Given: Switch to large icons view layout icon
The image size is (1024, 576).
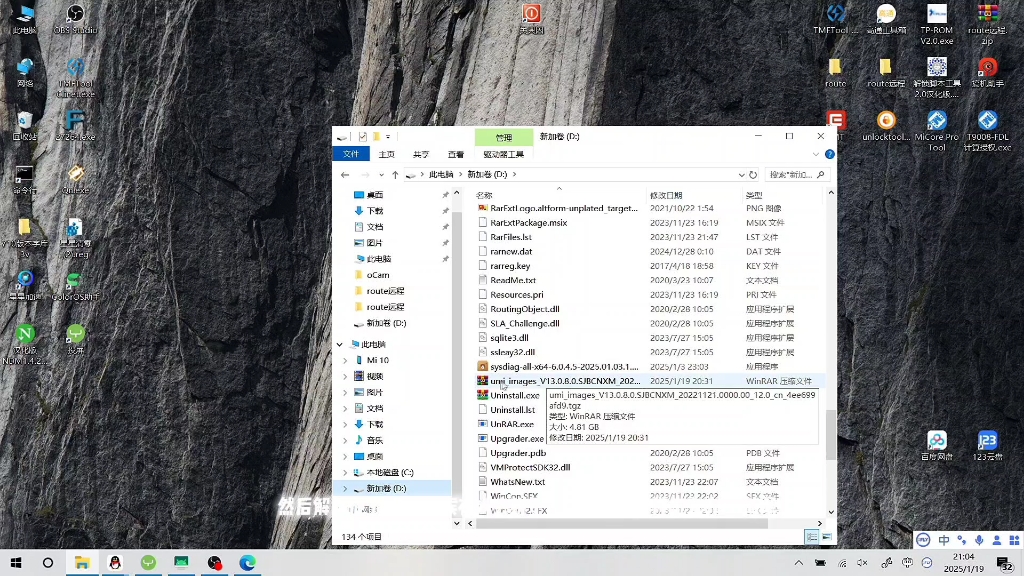Looking at the screenshot, I should coord(827,537).
